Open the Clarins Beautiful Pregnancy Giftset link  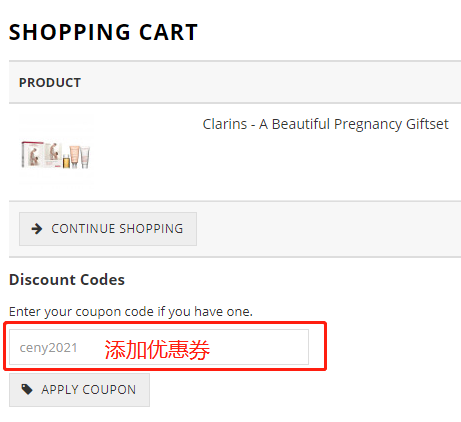pyautogui.click(x=325, y=124)
